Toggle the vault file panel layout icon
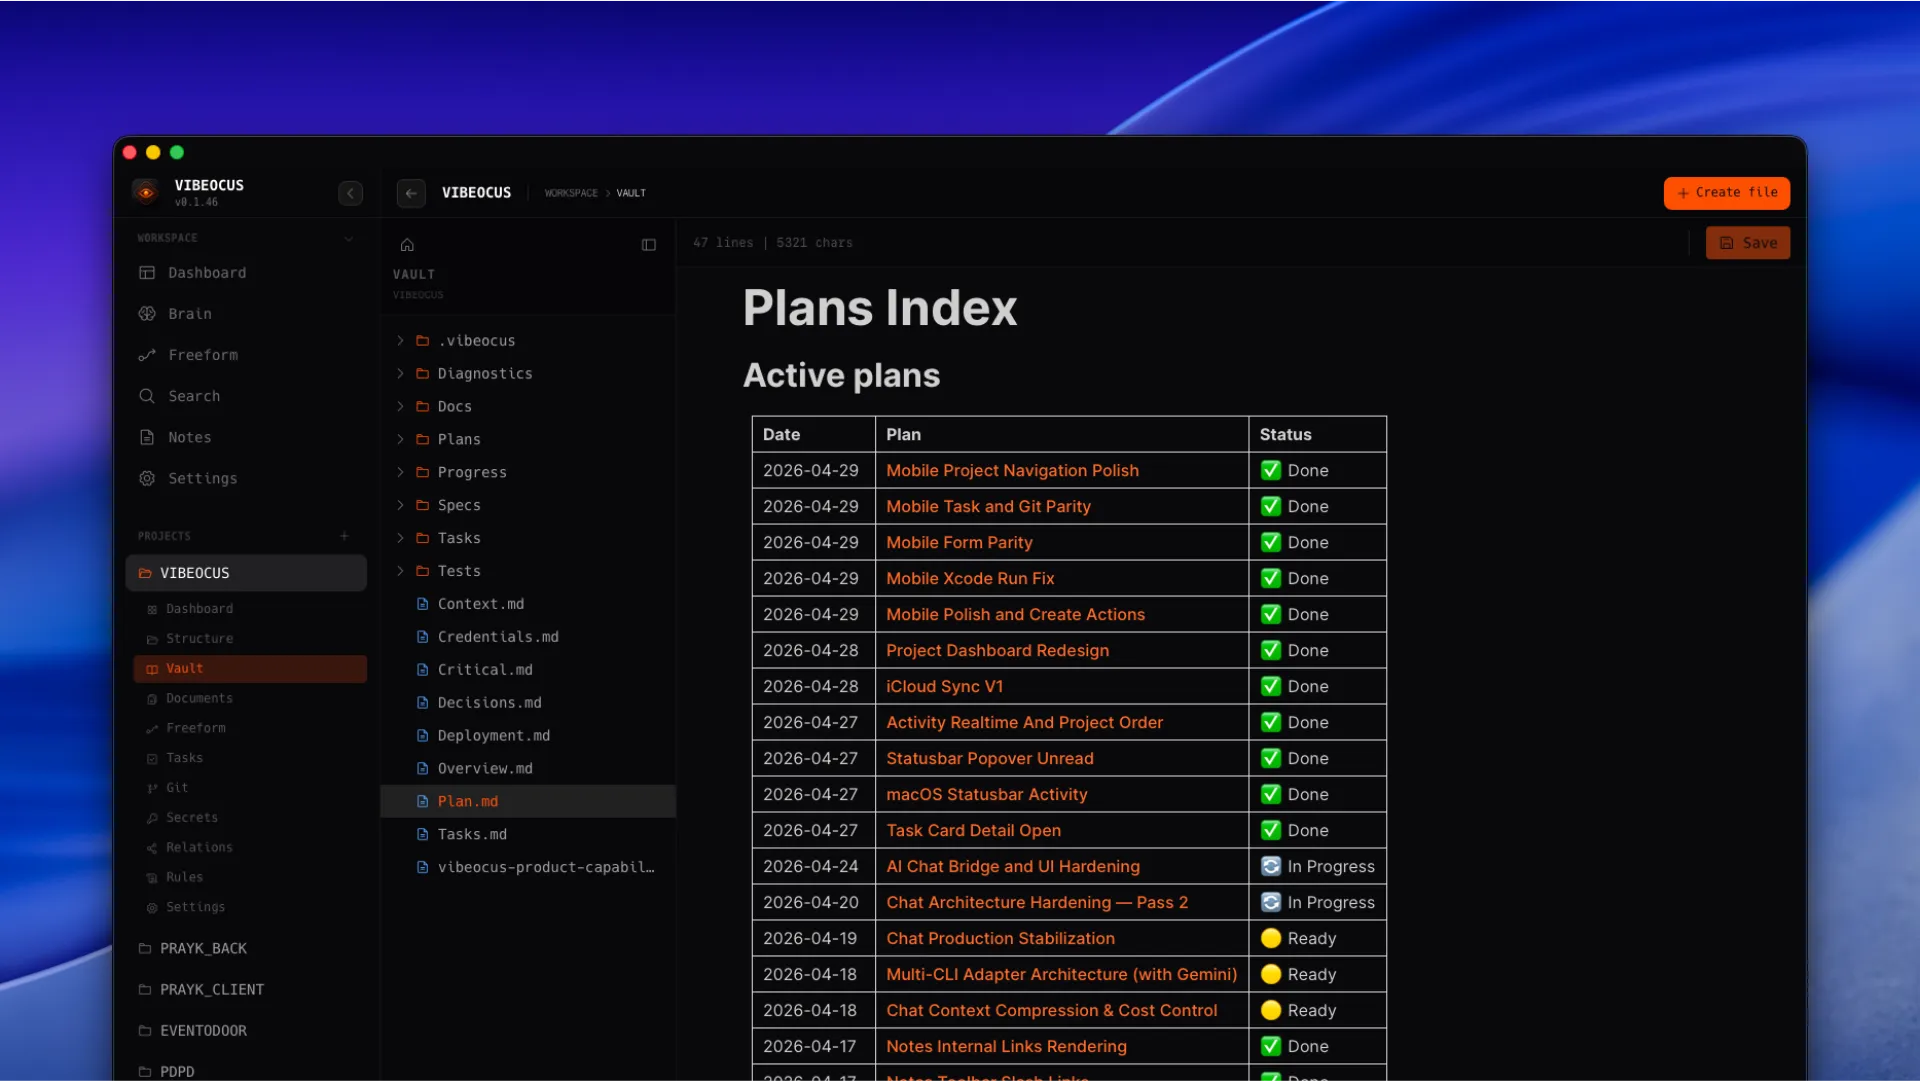The image size is (1920, 1081). [x=649, y=245]
